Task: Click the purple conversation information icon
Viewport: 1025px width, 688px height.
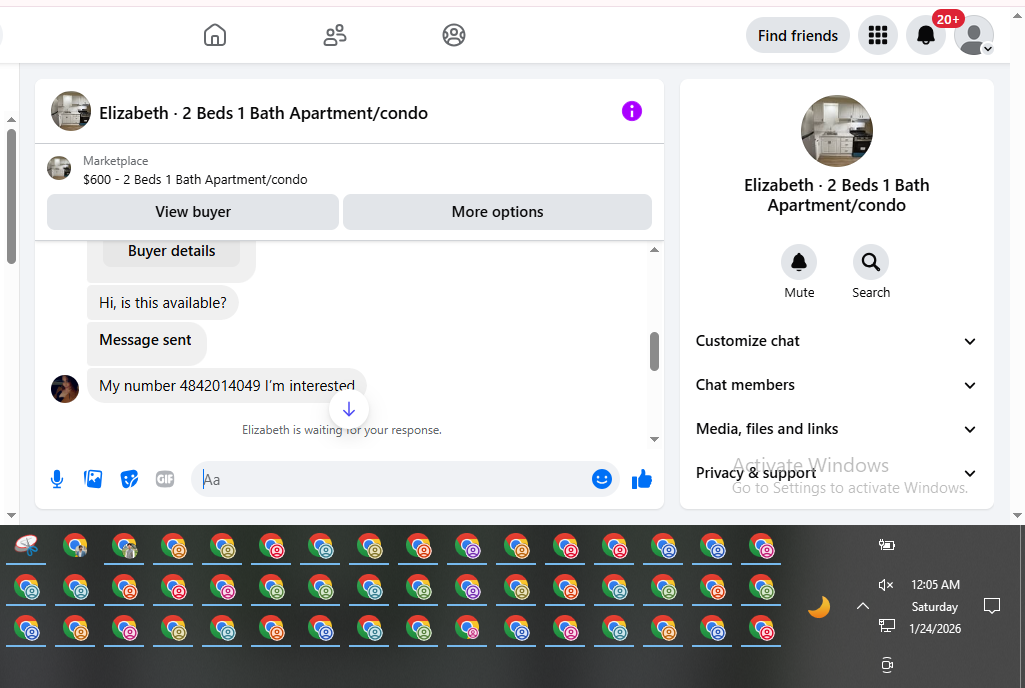Action: 631,111
